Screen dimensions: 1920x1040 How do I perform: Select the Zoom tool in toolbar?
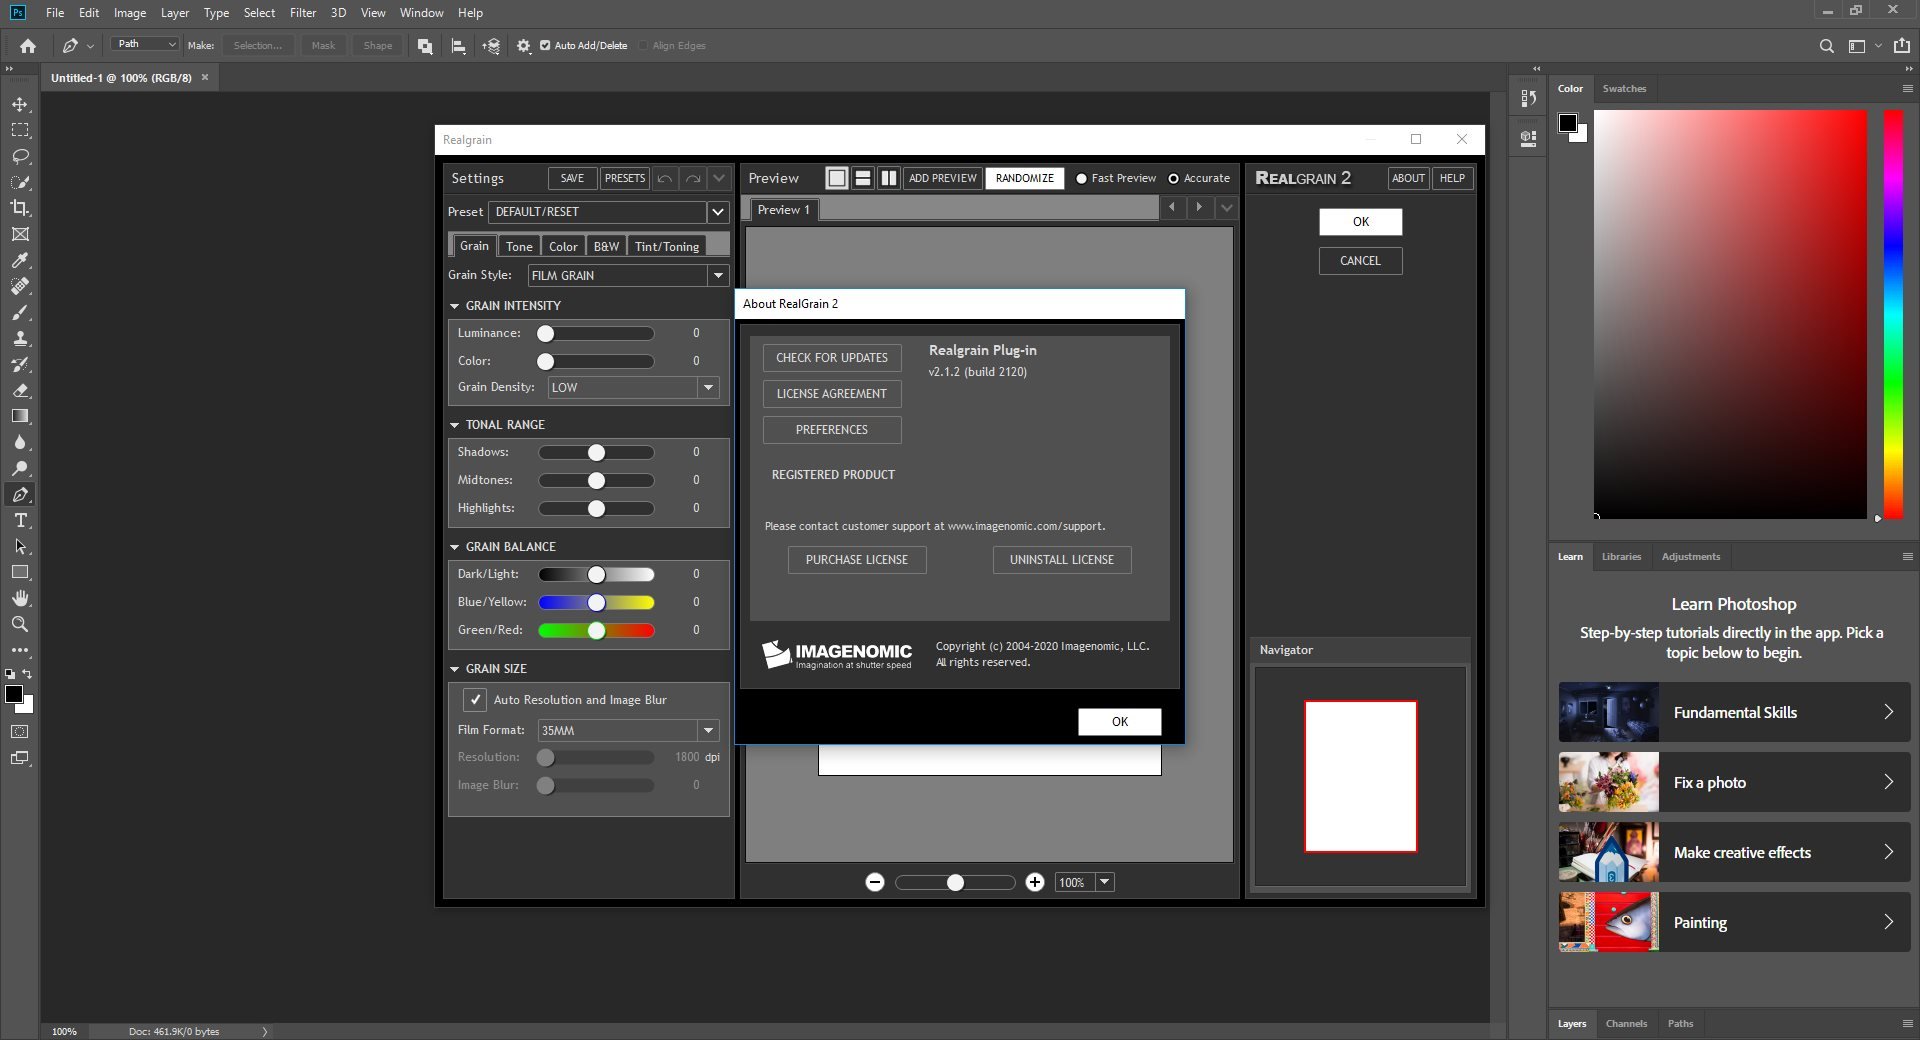click(20, 624)
